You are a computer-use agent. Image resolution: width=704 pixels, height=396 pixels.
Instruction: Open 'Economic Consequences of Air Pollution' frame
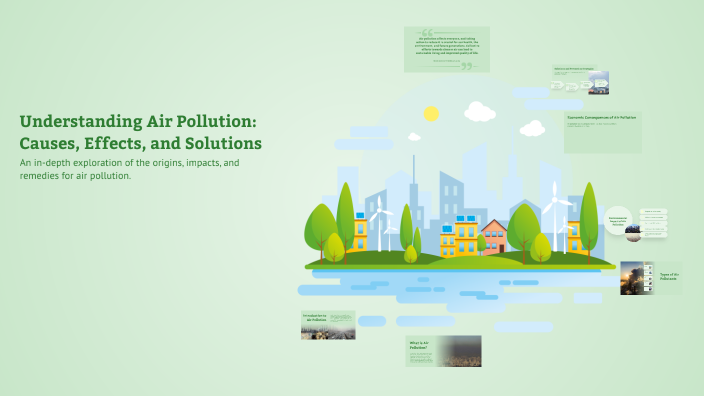coord(603,132)
